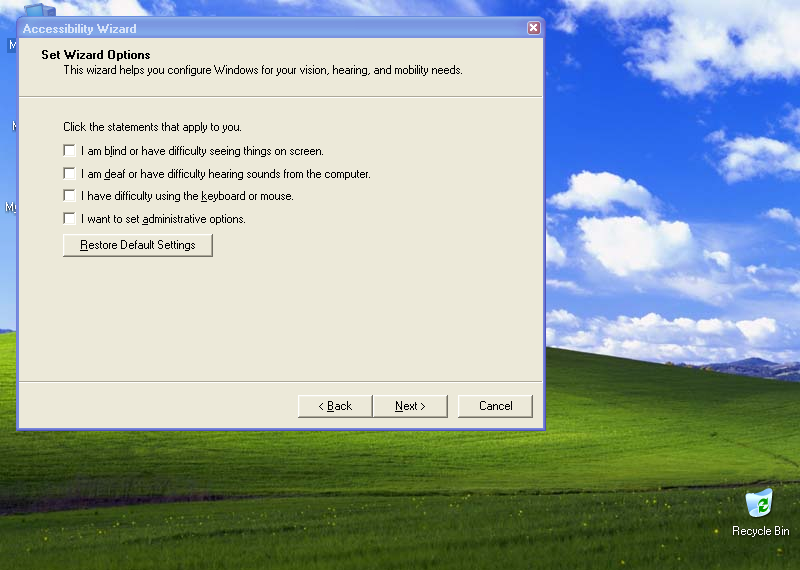Close the Accessibility Wizard window
The width and height of the screenshot is (800, 570).
[533, 28]
